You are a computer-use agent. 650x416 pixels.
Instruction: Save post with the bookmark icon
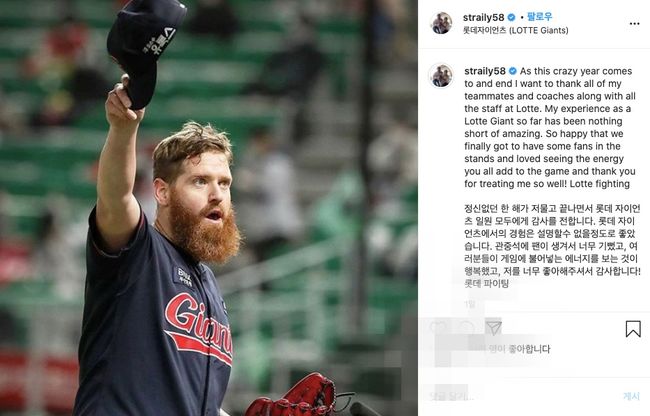click(x=633, y=329)
